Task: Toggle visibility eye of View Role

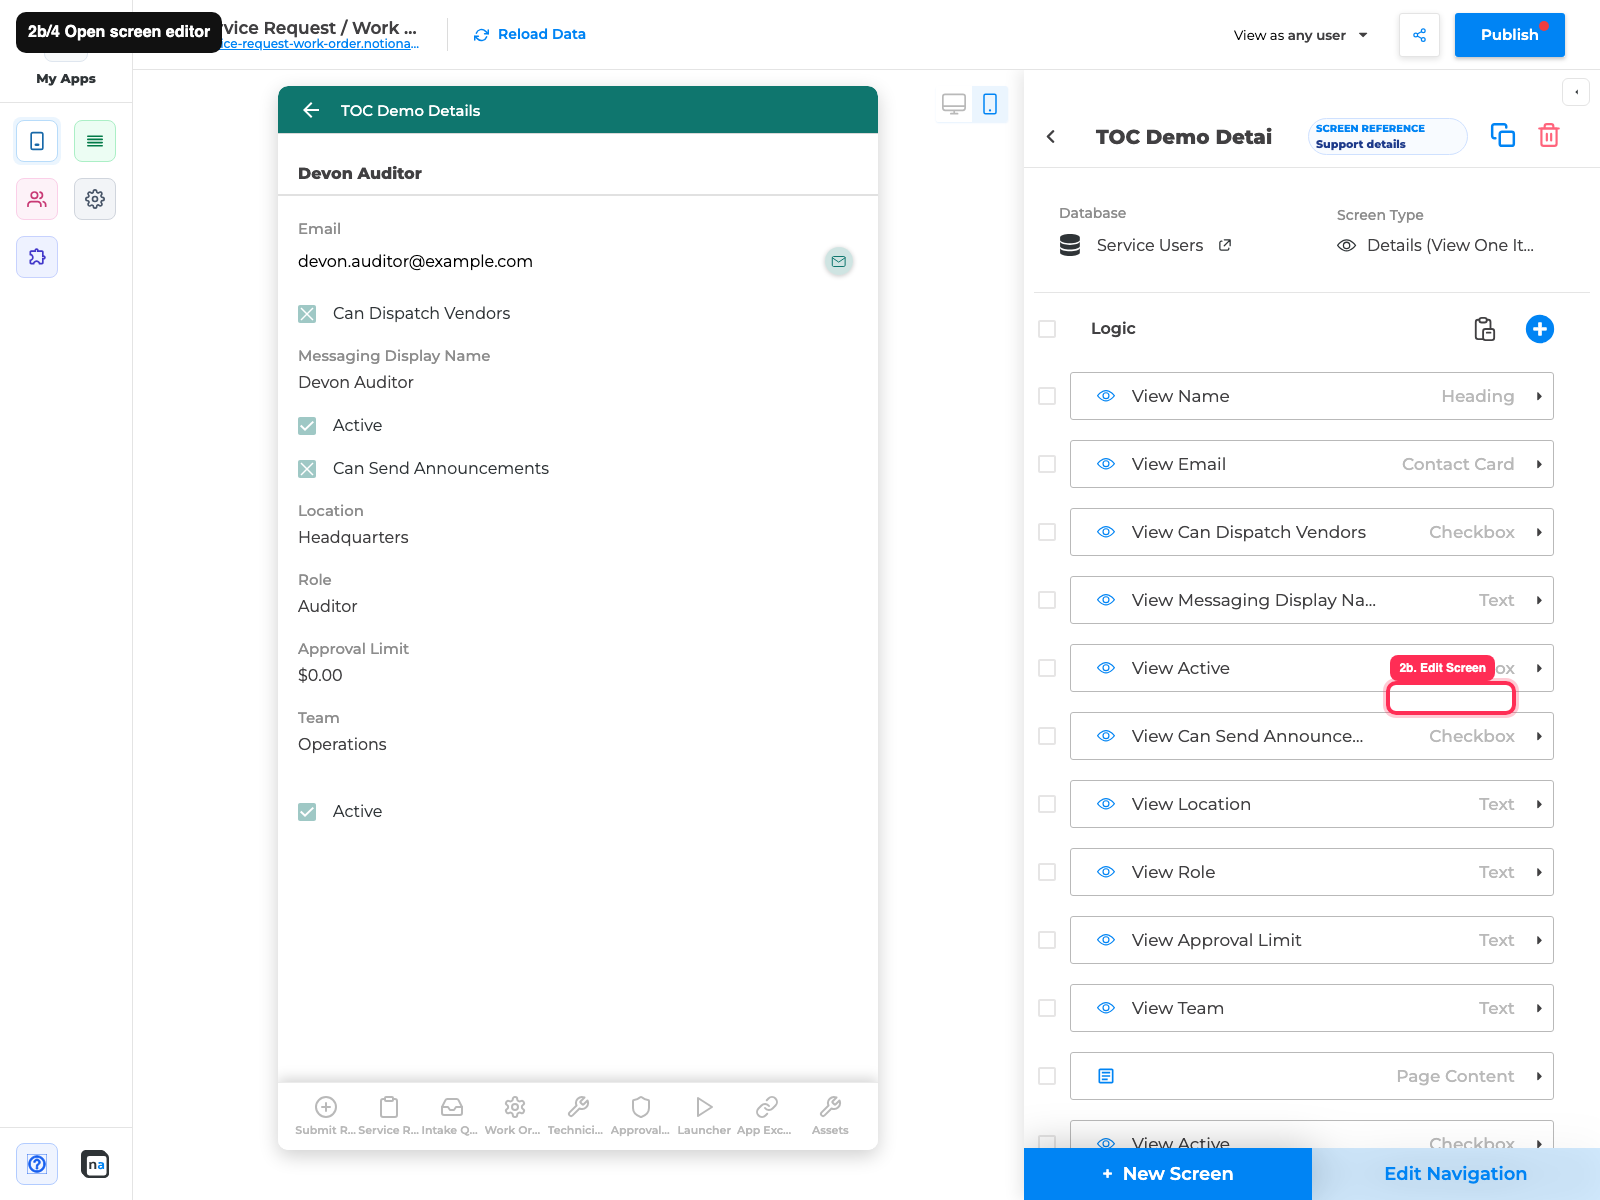Action: pyautogui.click(x=1106, y=872)
